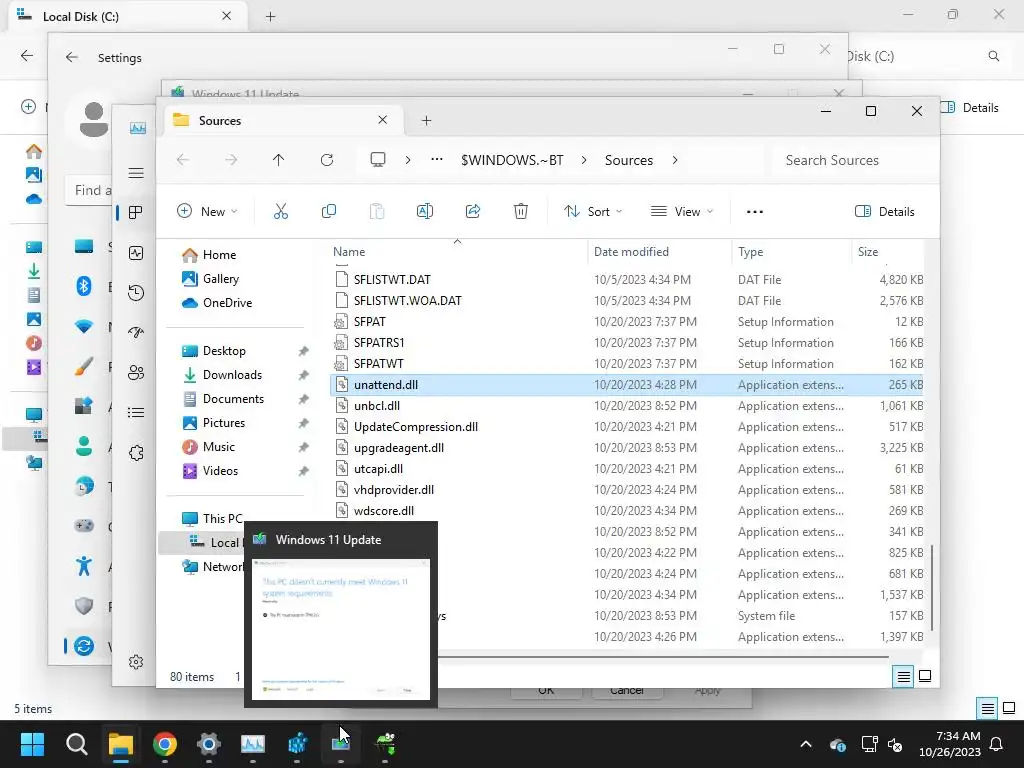
Task: Open Videos in the navigation pane
Action: 220,471
